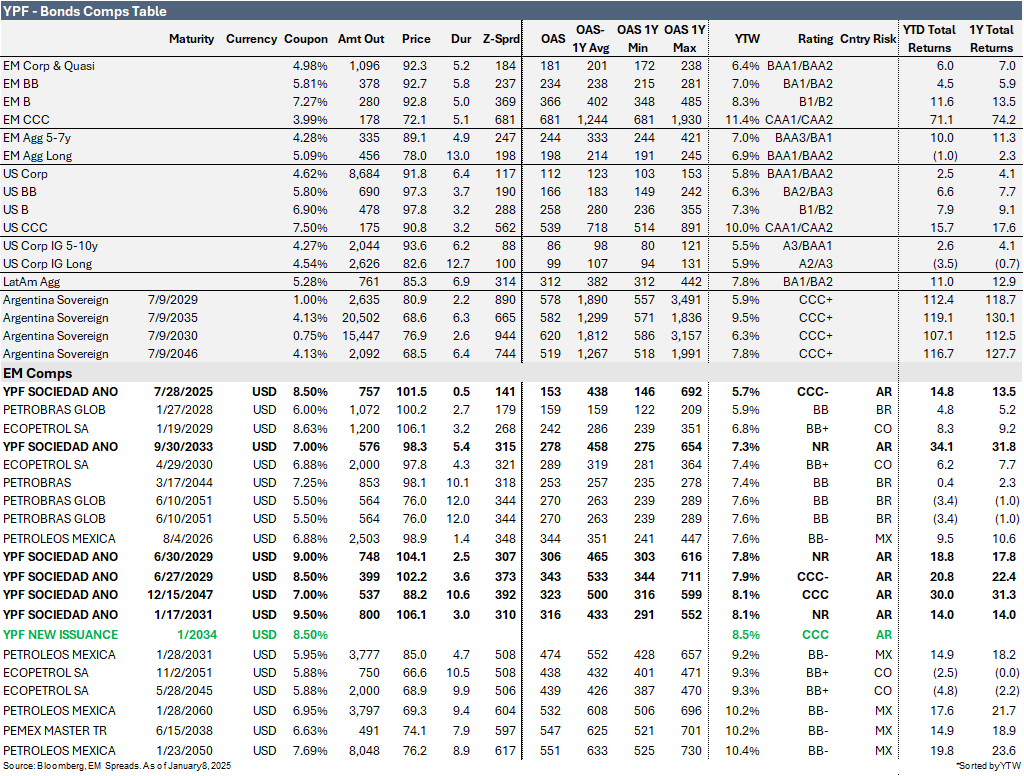Click Petroleos Mexica maturity 1/23/2050

tap(185, 751)
